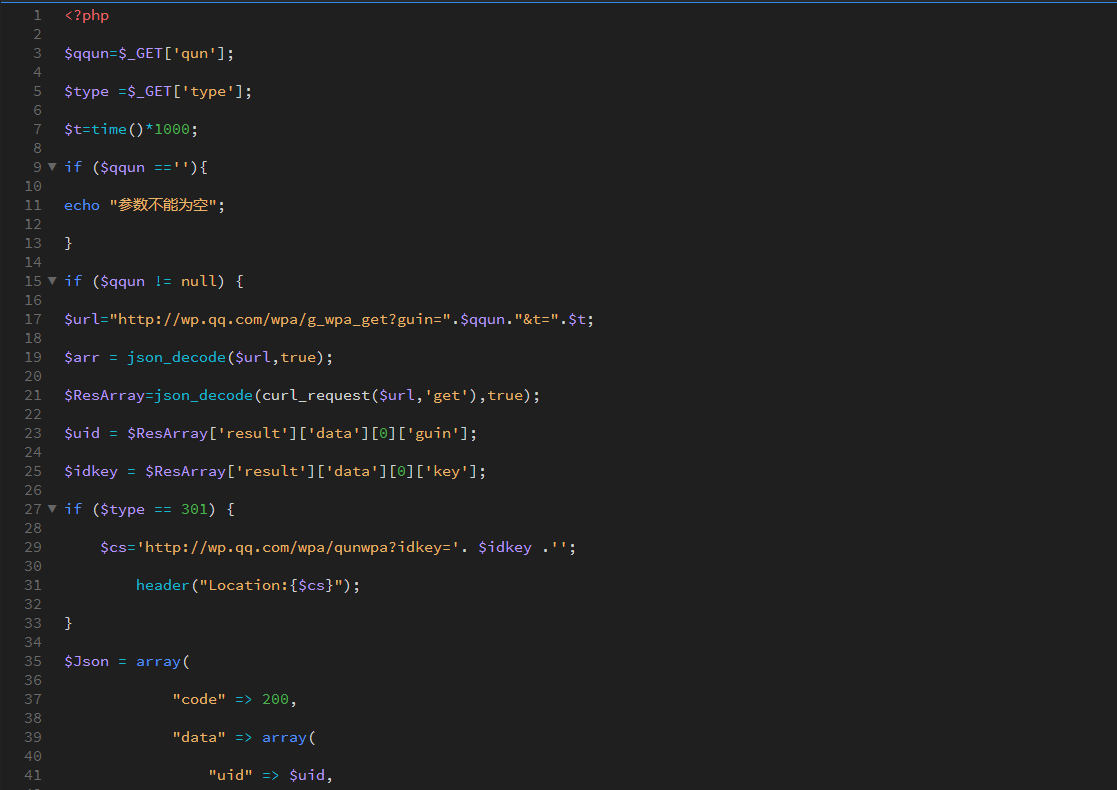
Task: Collapse the if ($qqun != null) block
Action: click(x=52, y=281)
